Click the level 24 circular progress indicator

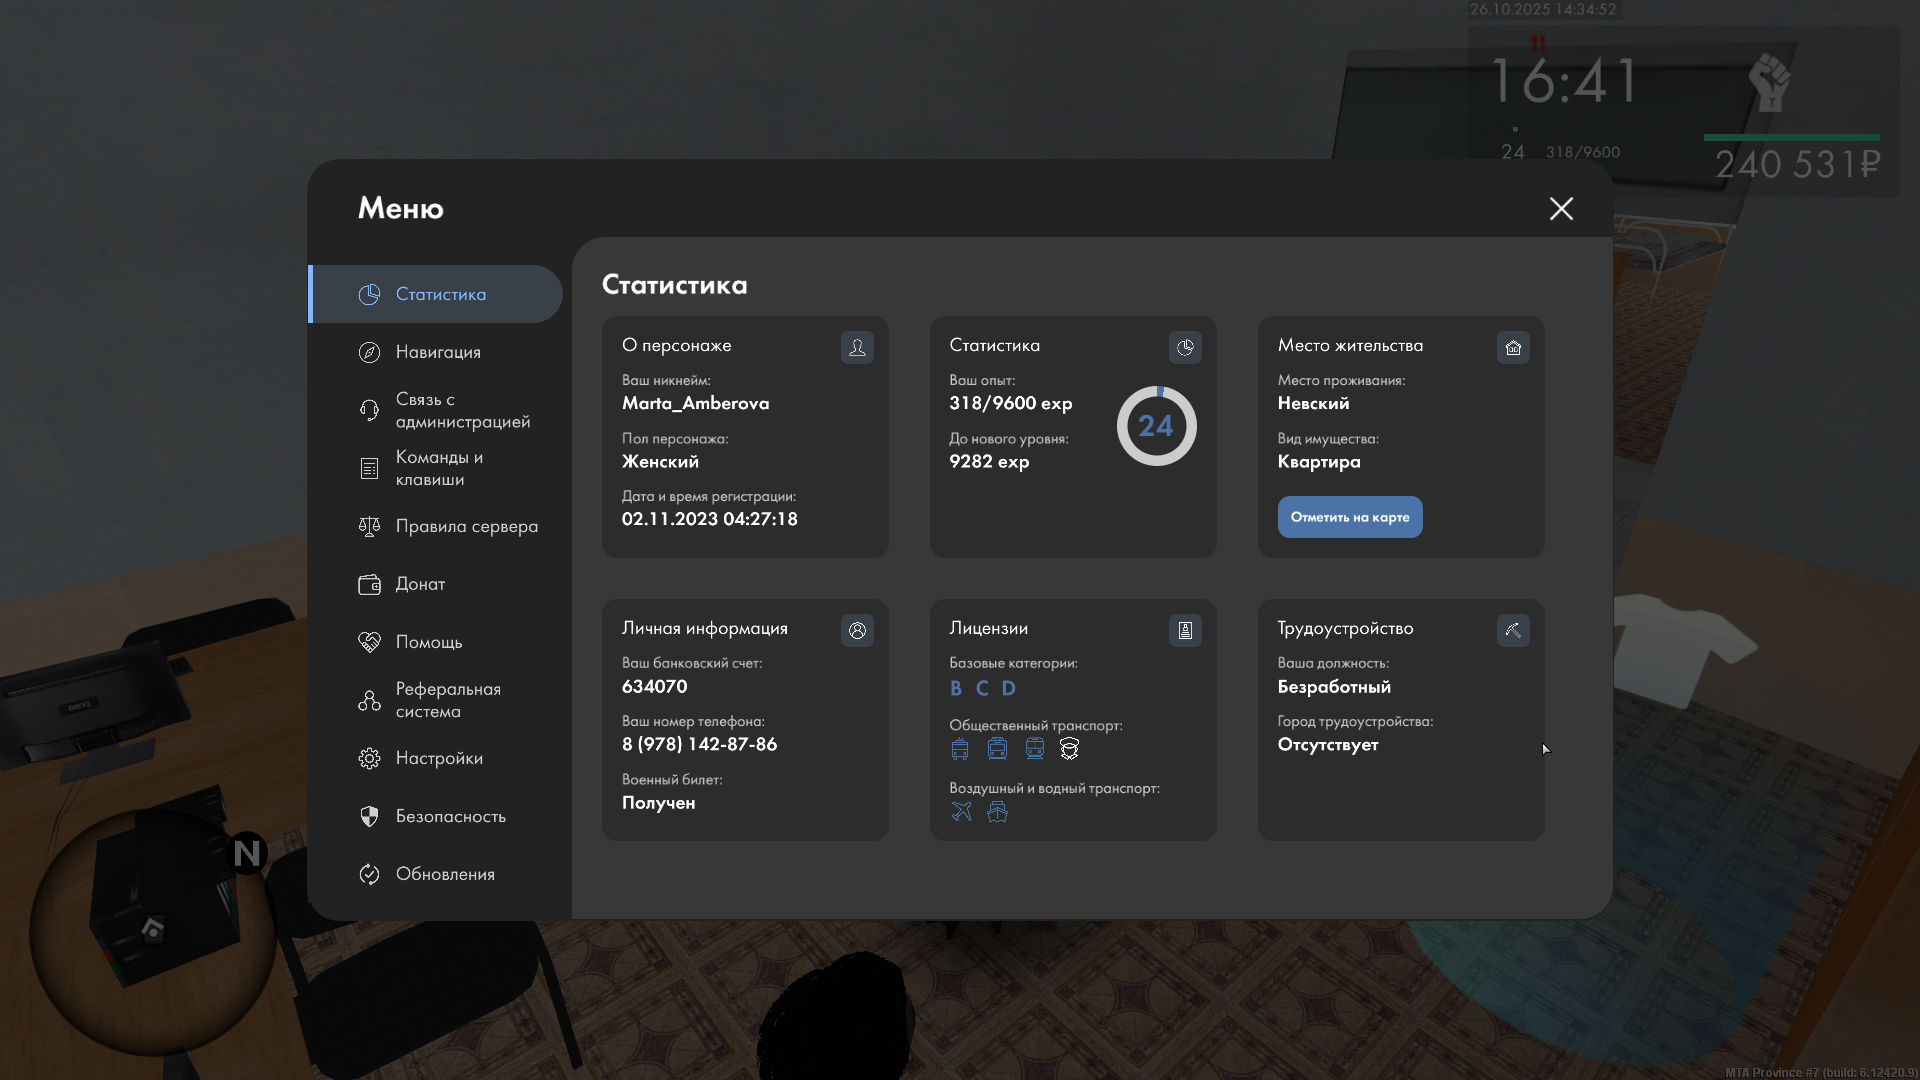(x=1156, y=426)
